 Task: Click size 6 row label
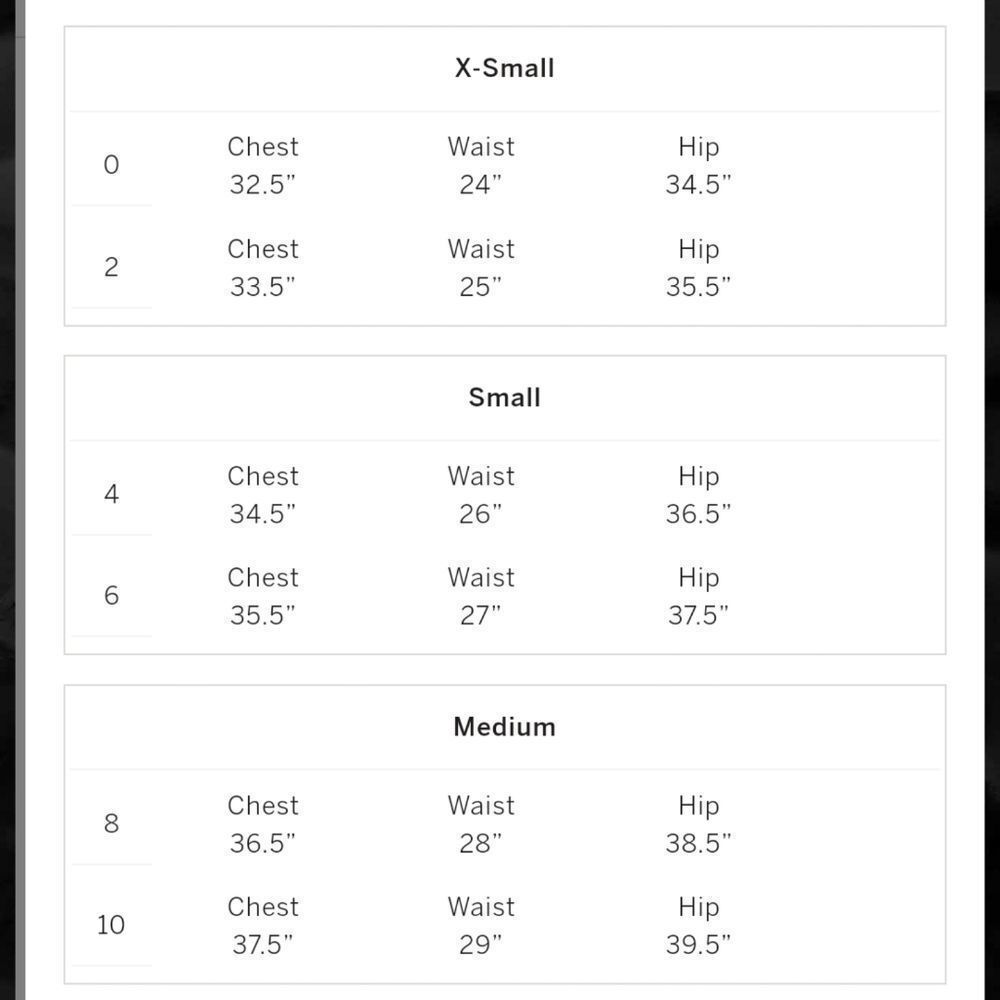click(x=111, y=595)
